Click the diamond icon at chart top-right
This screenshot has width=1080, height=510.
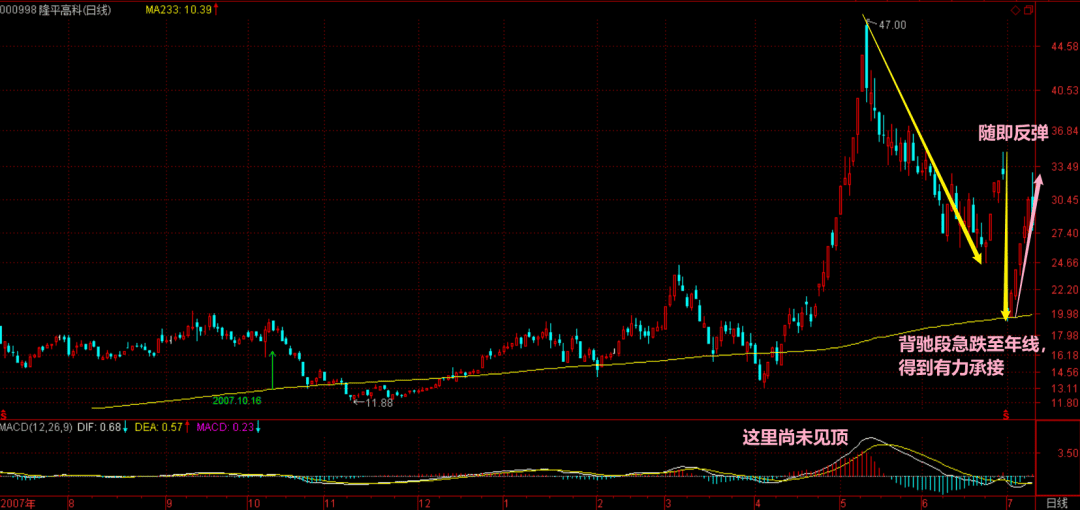(1014, 10)
